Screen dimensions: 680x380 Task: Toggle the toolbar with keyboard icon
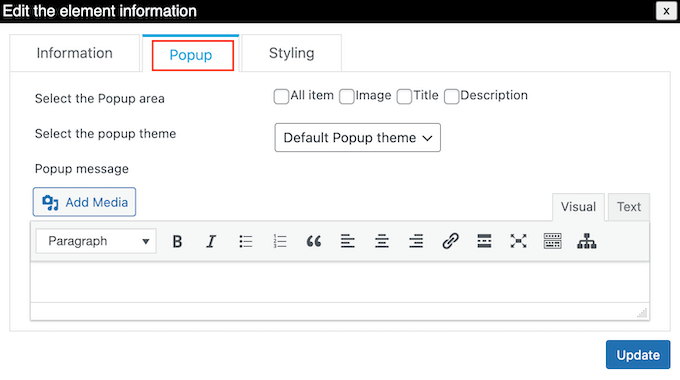click(552, 241)
